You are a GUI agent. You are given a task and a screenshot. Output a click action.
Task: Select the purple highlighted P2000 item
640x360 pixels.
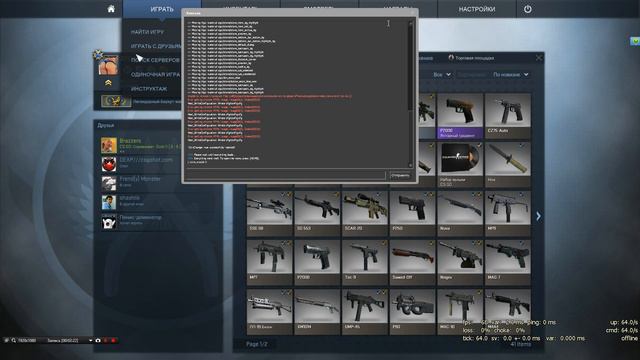click(x=460, y=116)
